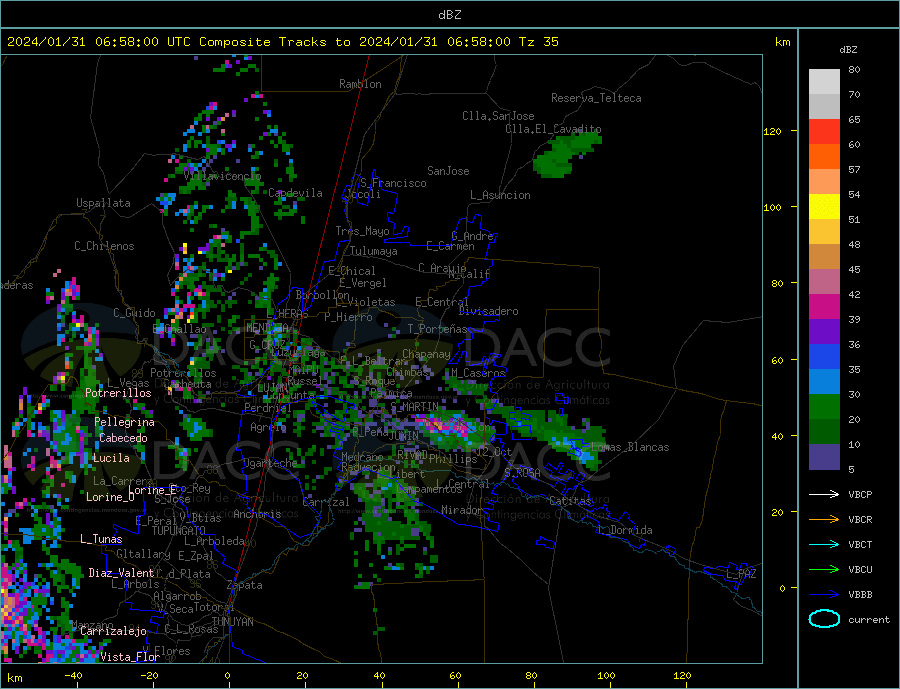The image size is (900, 689).
Task: Click the Mirador map label
Action: (x=462, y=510)
